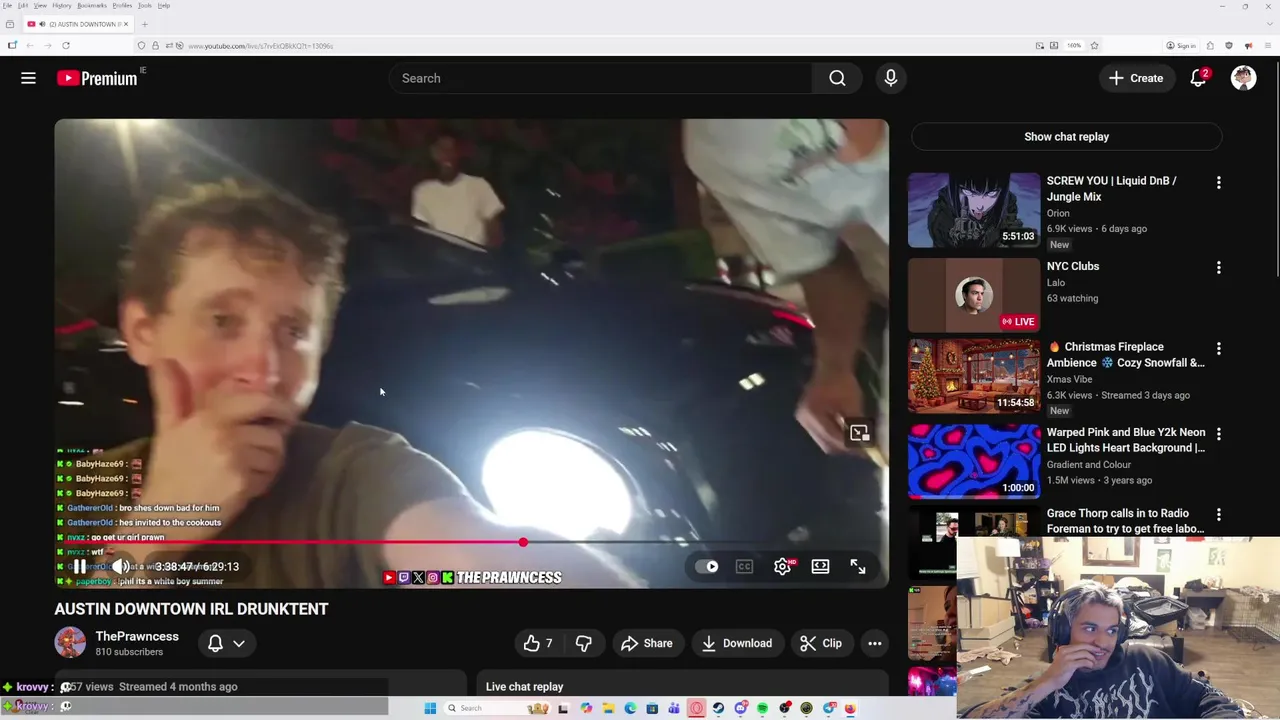This screenshot has height=720, width=1280.
Task: Open ThePrawncess channel avatar
Action: 70,642
